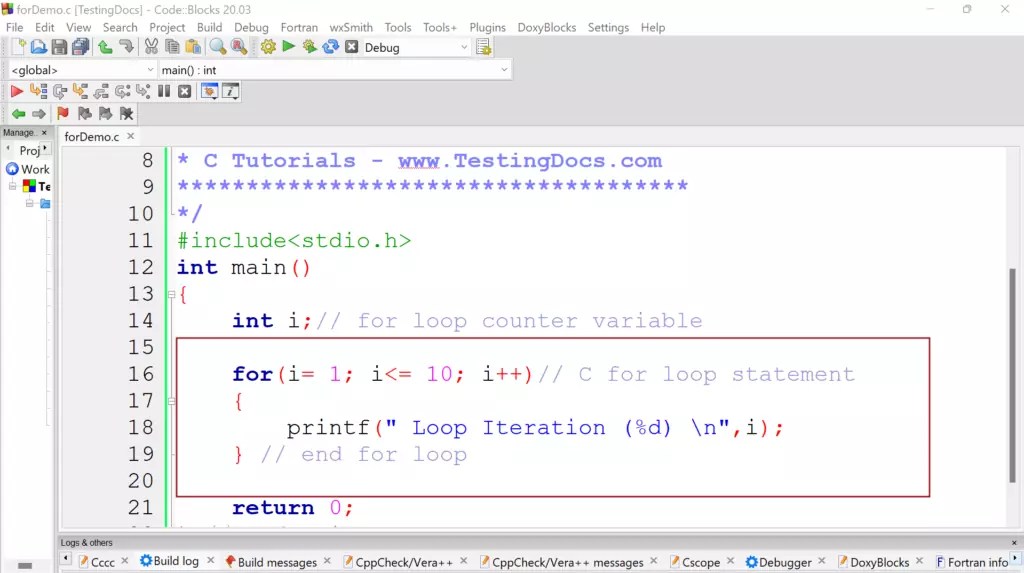
Task: Select the Projects tab in Management
Action: (x=29, y=150)
